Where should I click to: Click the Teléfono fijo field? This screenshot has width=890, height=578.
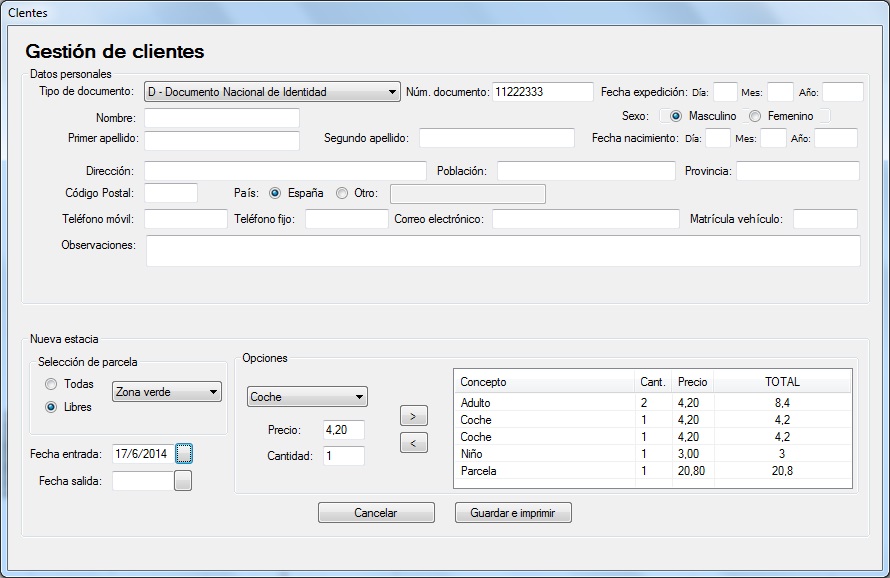[347, 219]
